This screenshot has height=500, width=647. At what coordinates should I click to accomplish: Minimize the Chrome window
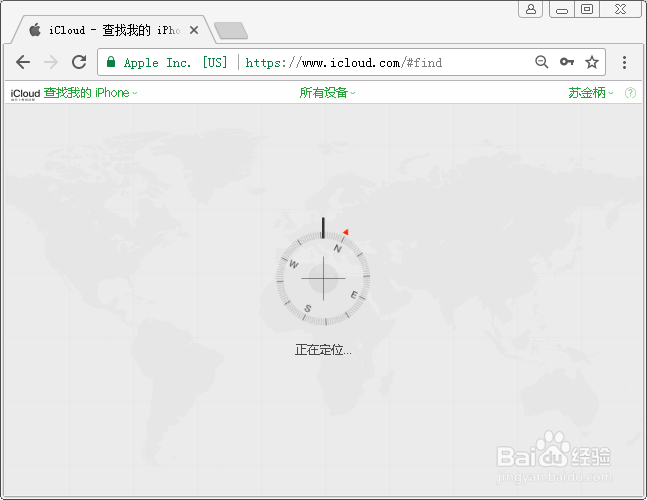pos(562,9)
